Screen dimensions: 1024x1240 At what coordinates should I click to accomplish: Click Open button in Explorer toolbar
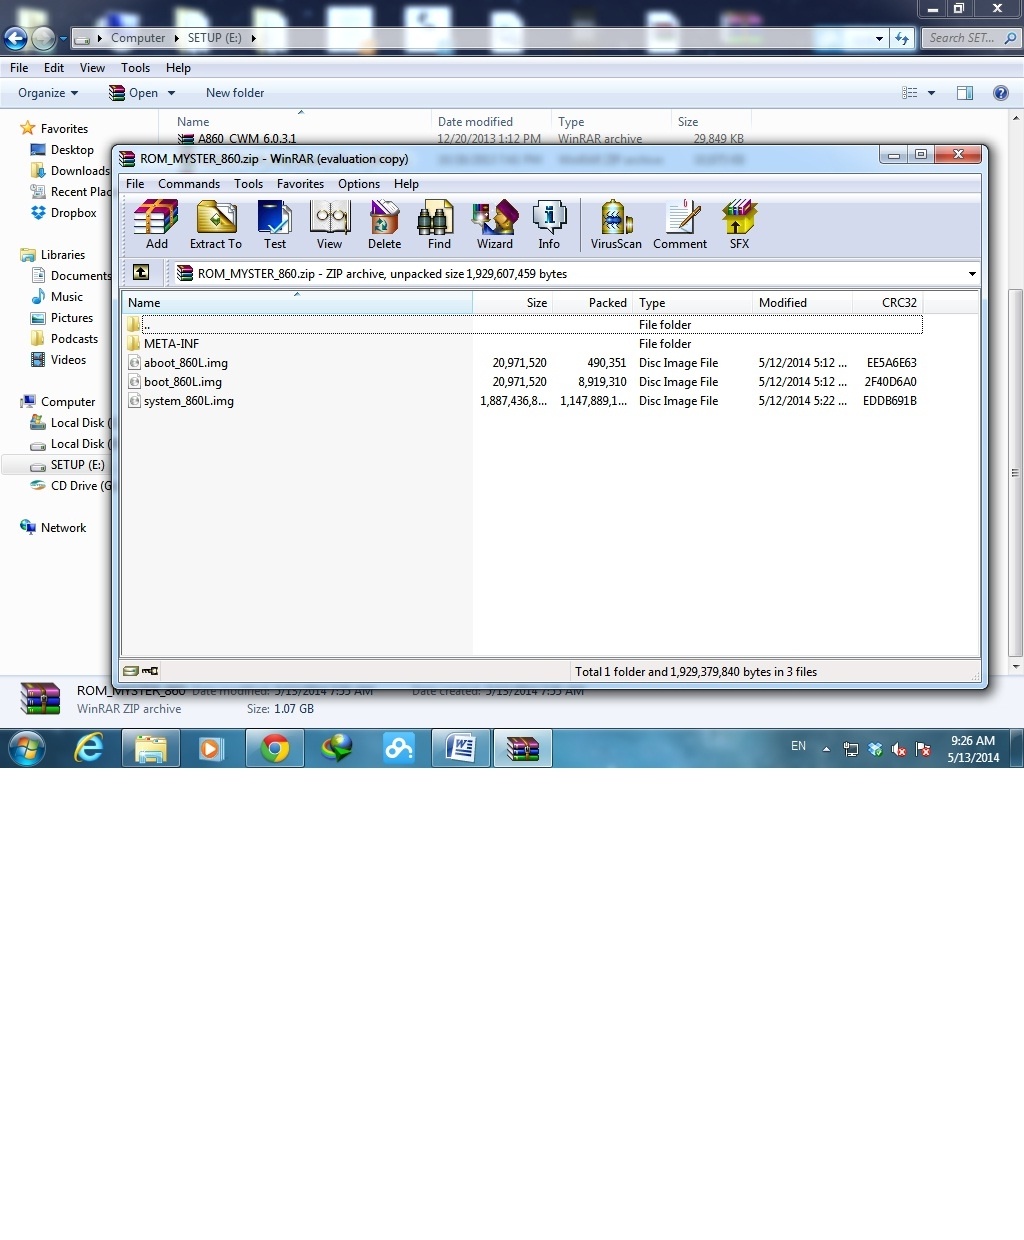pyautogui.click(x=134, y=93)
